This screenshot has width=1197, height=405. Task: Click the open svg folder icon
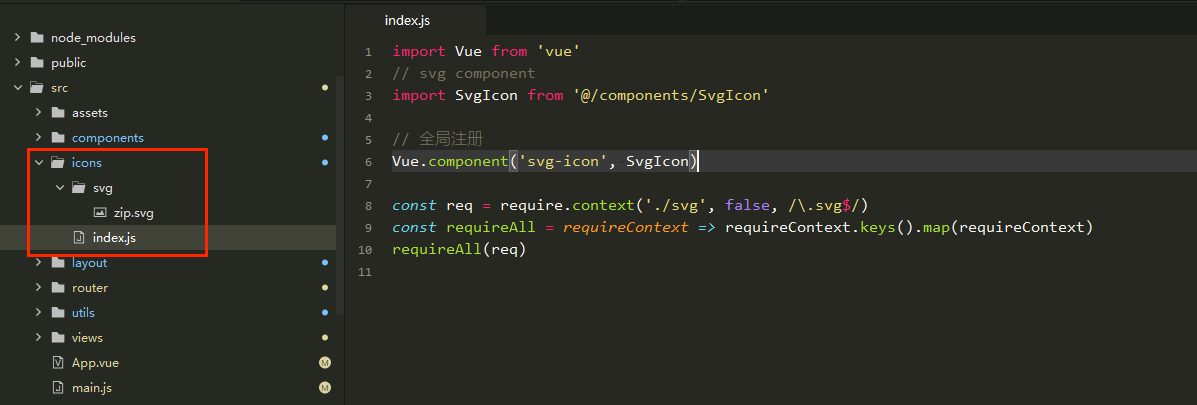pos(79,188)
